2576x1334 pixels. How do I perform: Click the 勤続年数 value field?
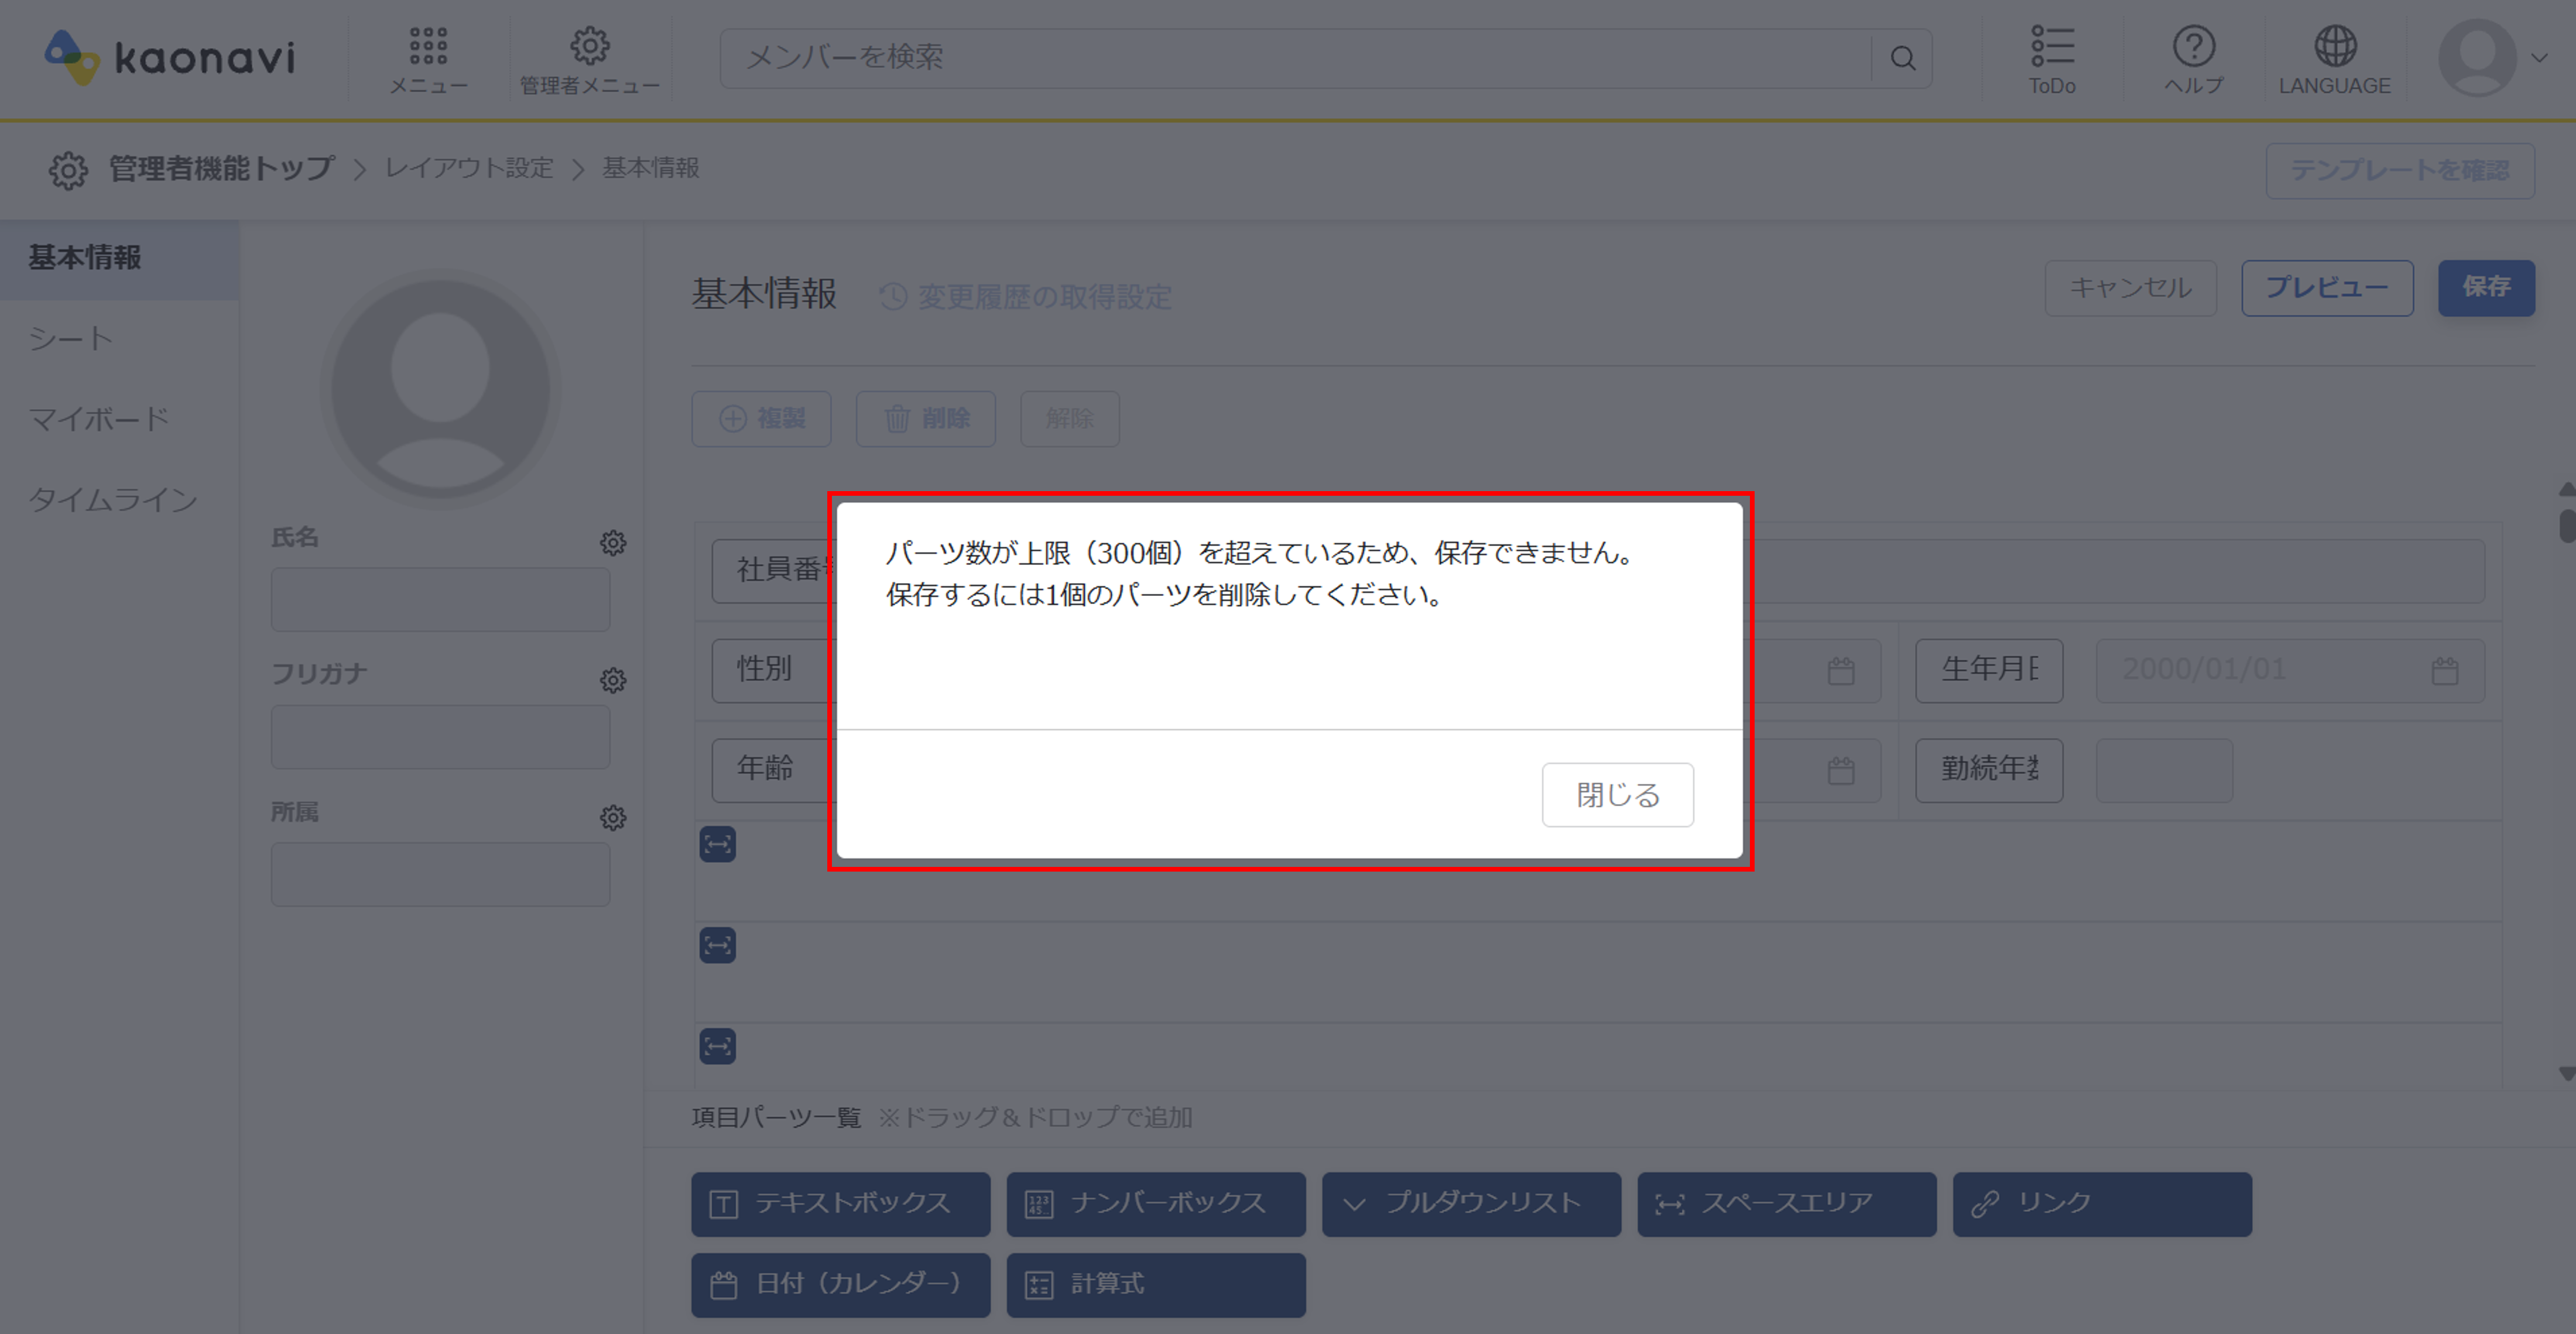coord(2164,770)
